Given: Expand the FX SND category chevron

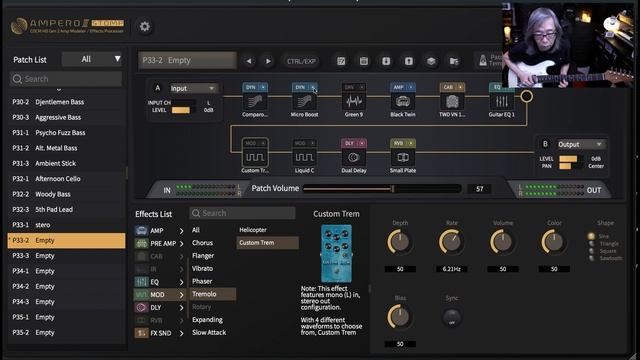Looking at the screenshot, I should 181,333.
